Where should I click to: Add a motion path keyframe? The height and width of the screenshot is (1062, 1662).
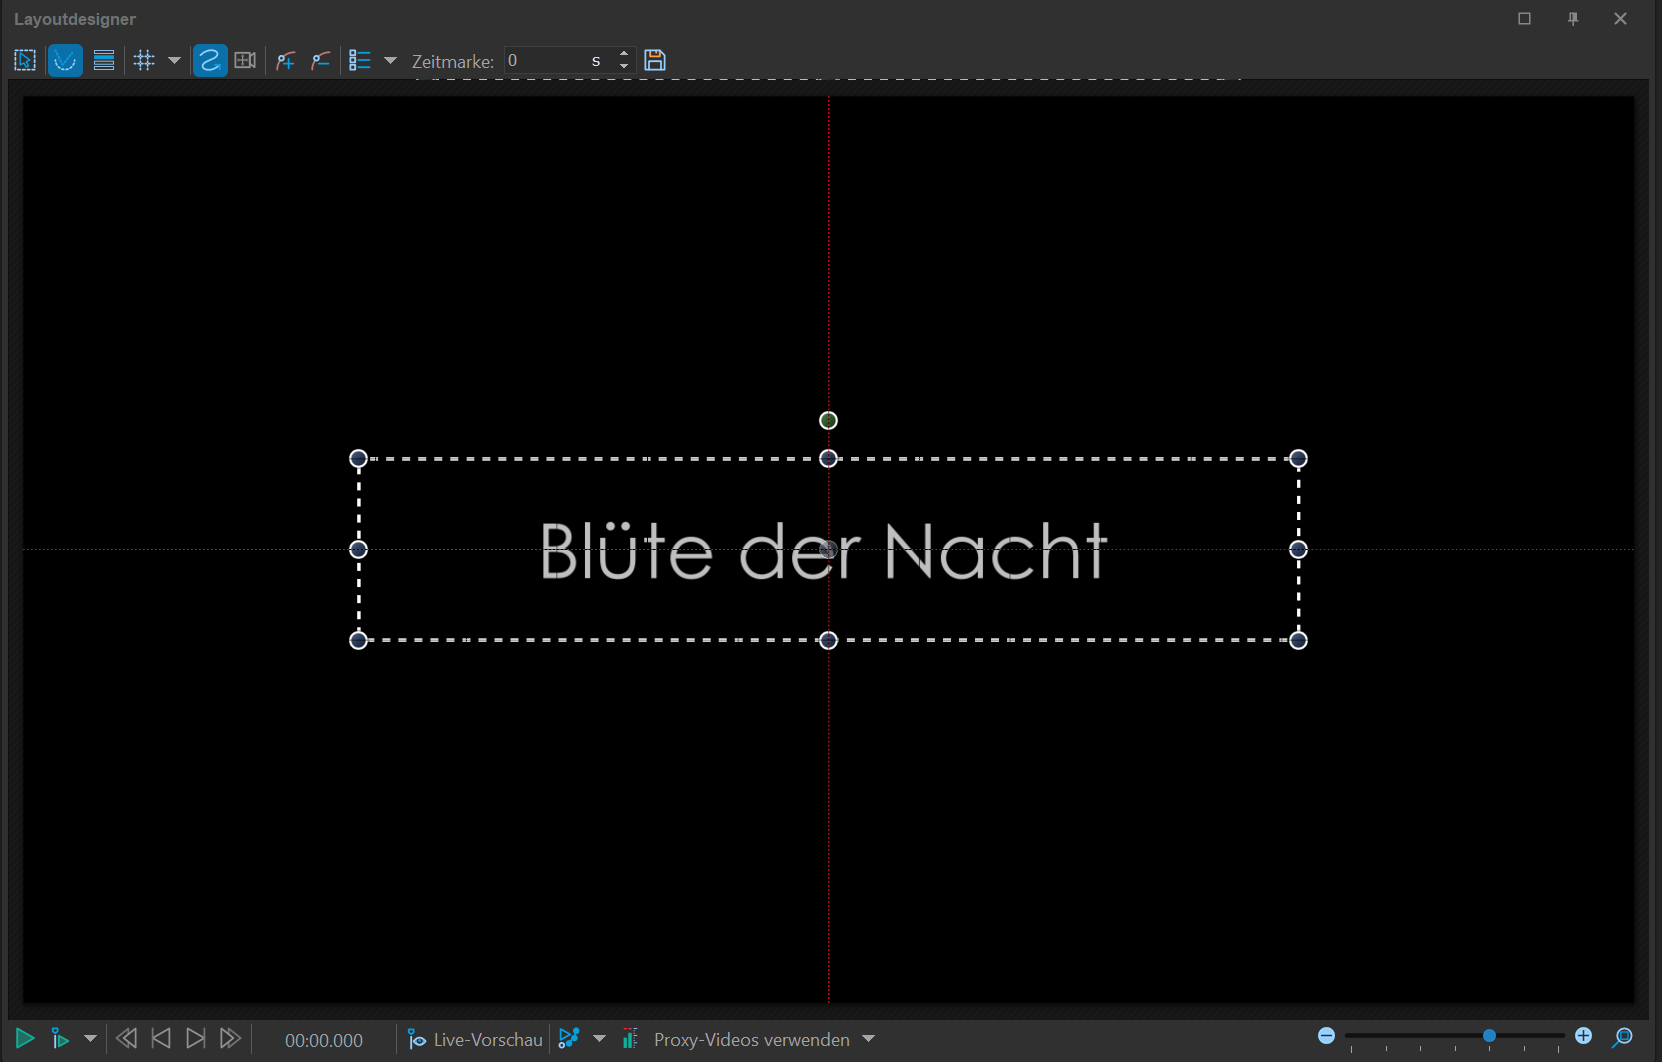[286, 61]
